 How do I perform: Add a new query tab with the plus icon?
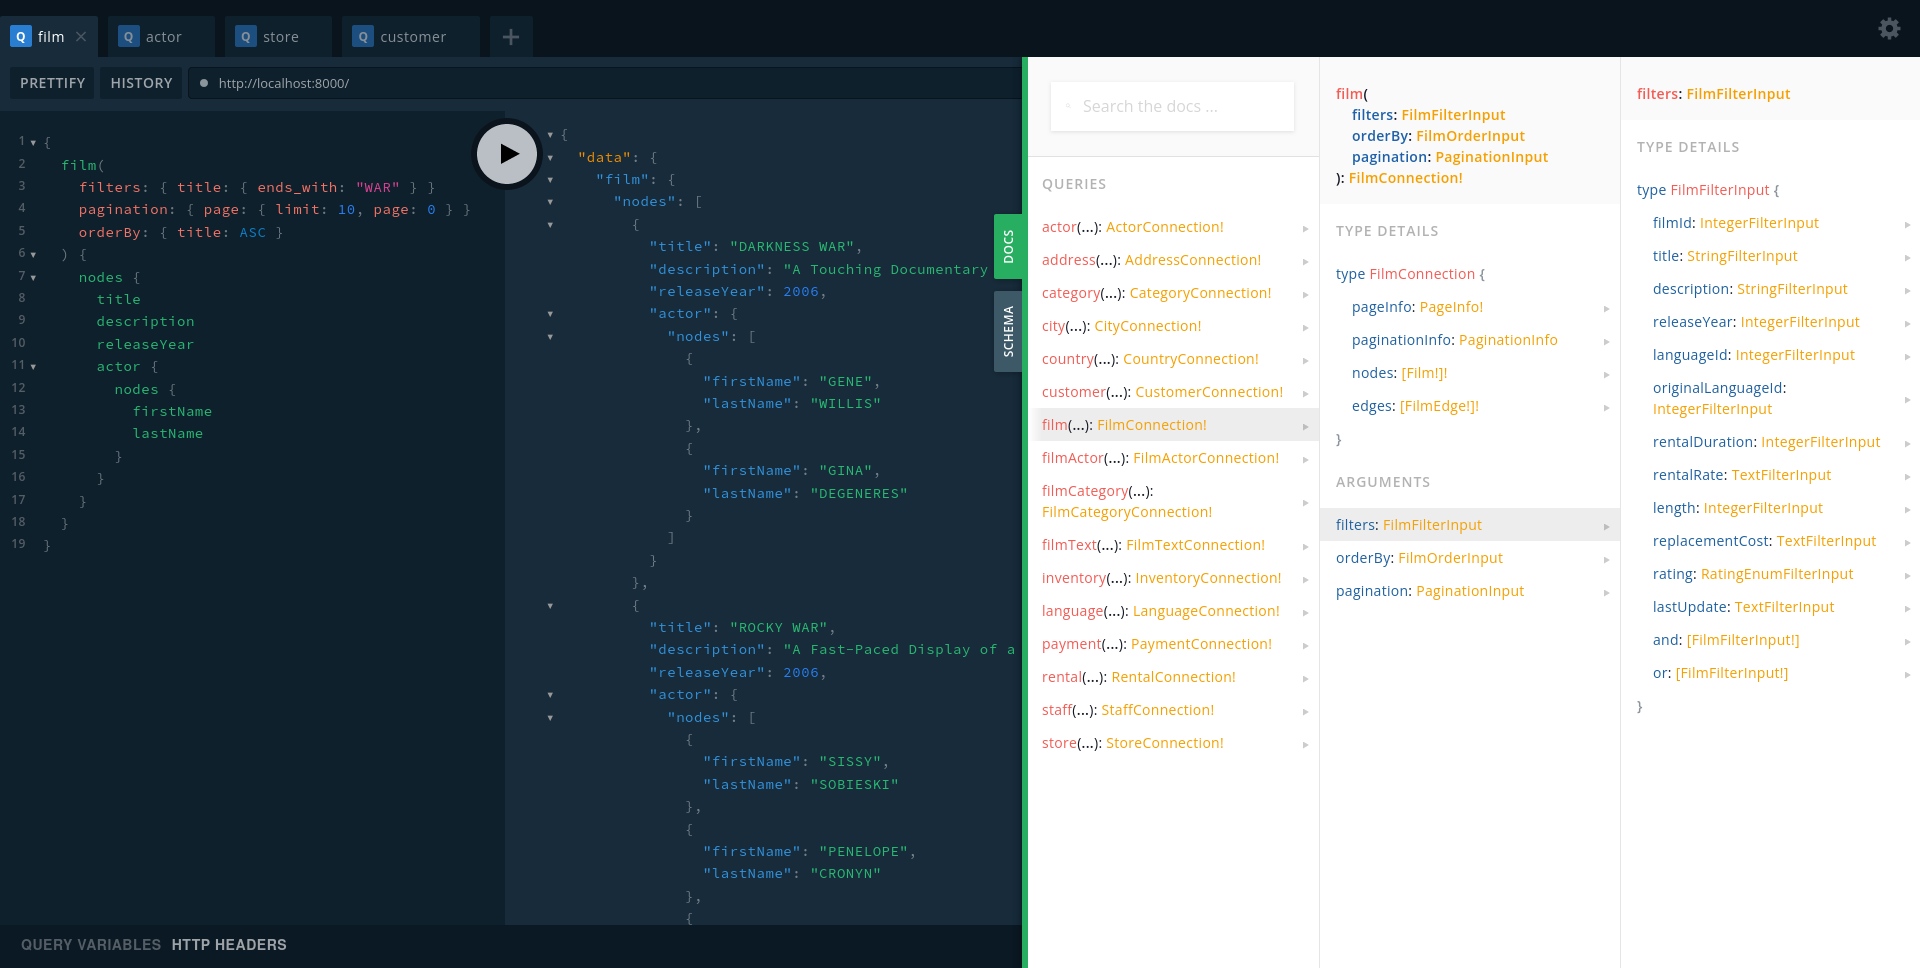pyautogui.click(x=510, y=36)
